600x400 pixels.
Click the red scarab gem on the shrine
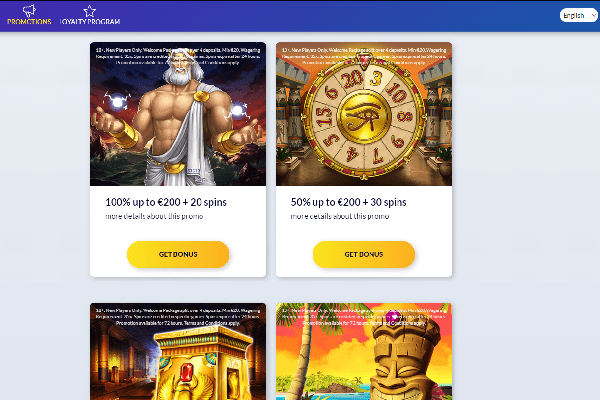187,372
